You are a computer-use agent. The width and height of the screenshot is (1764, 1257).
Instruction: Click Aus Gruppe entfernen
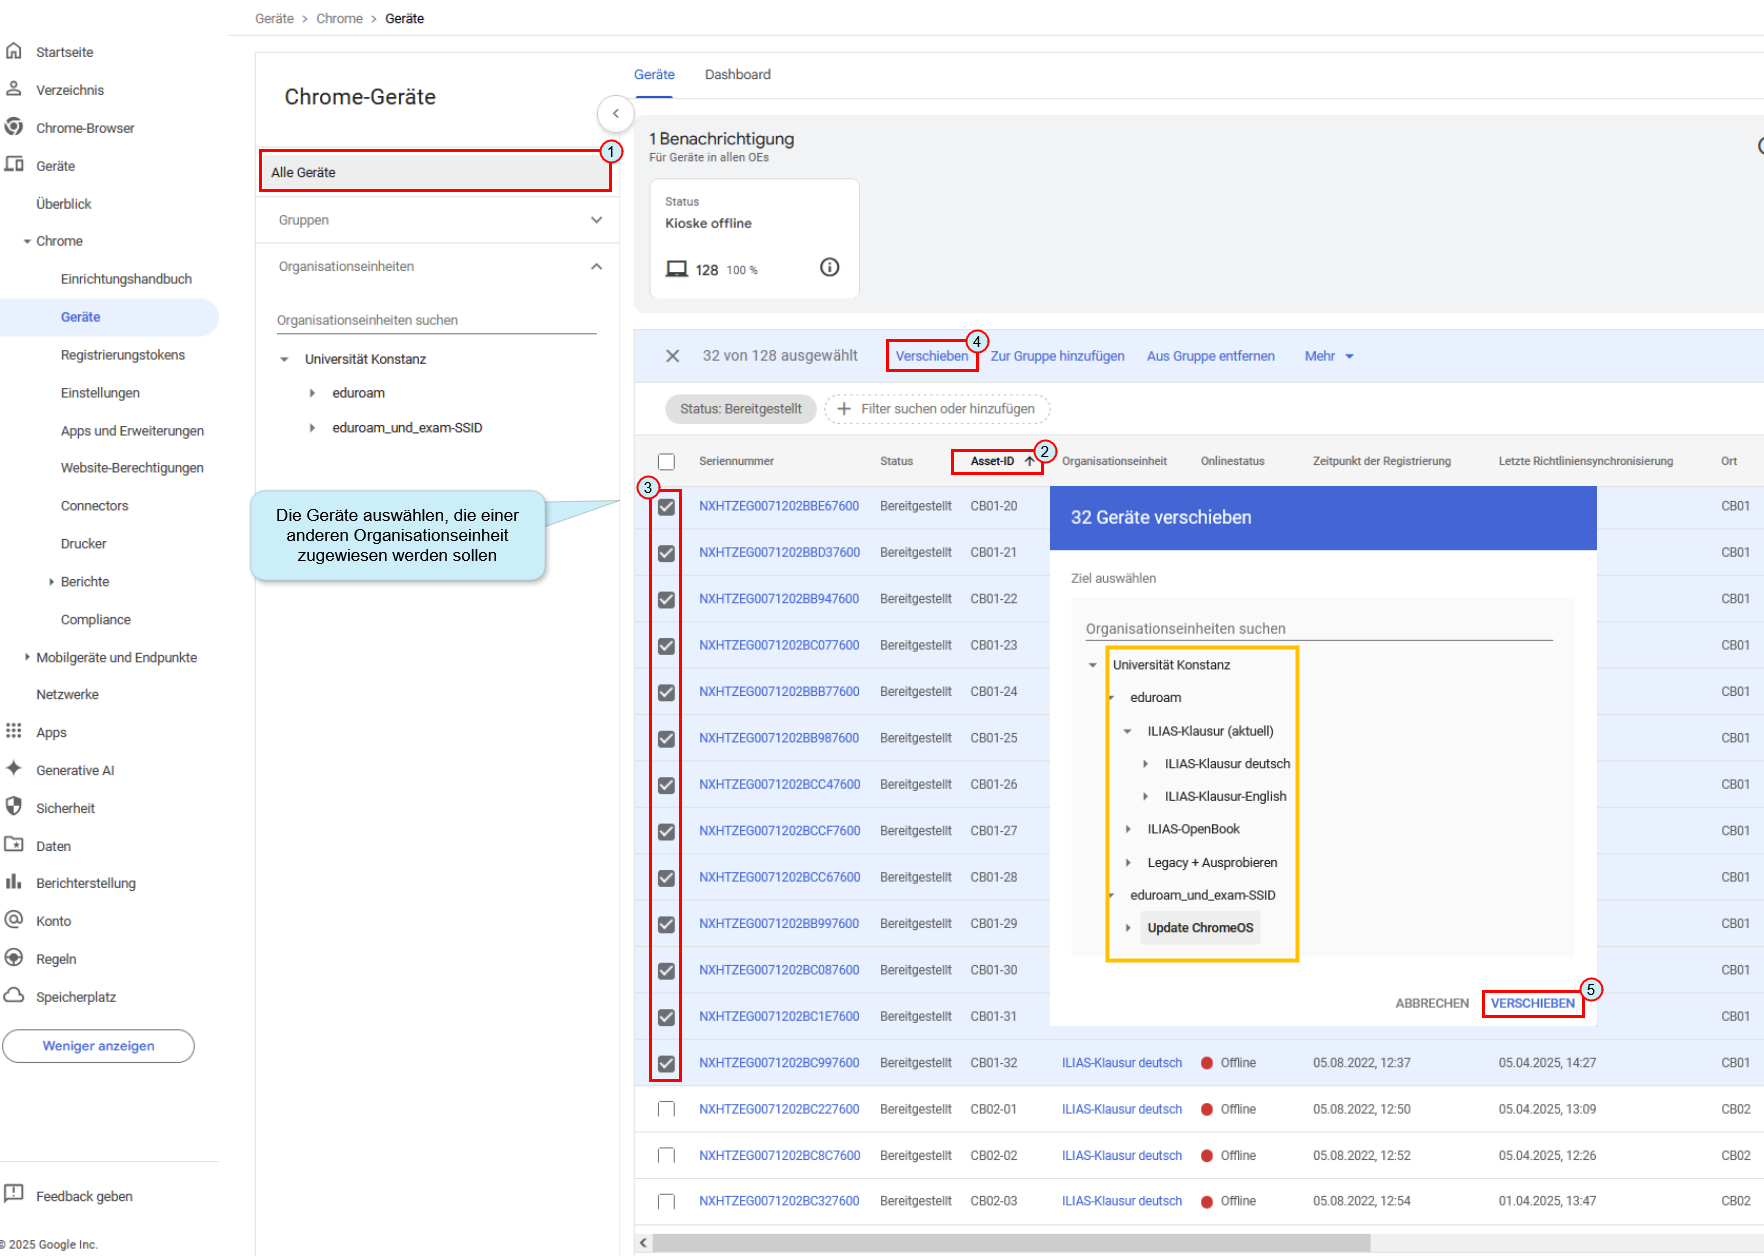click(x=1210, y=356)
